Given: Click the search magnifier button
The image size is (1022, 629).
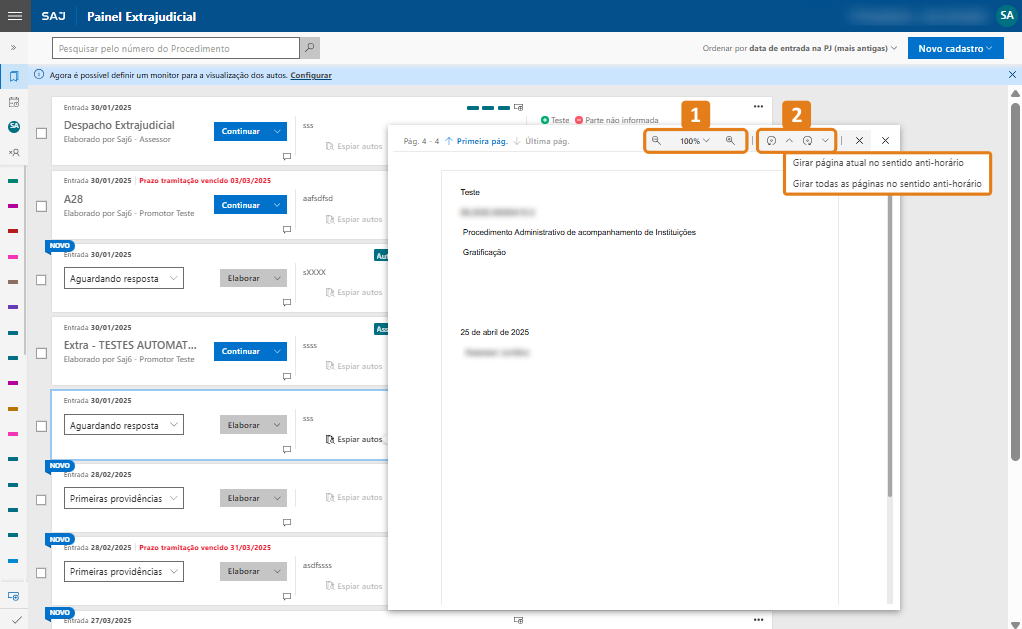Looking at the screenshot, I should [310, 48].
